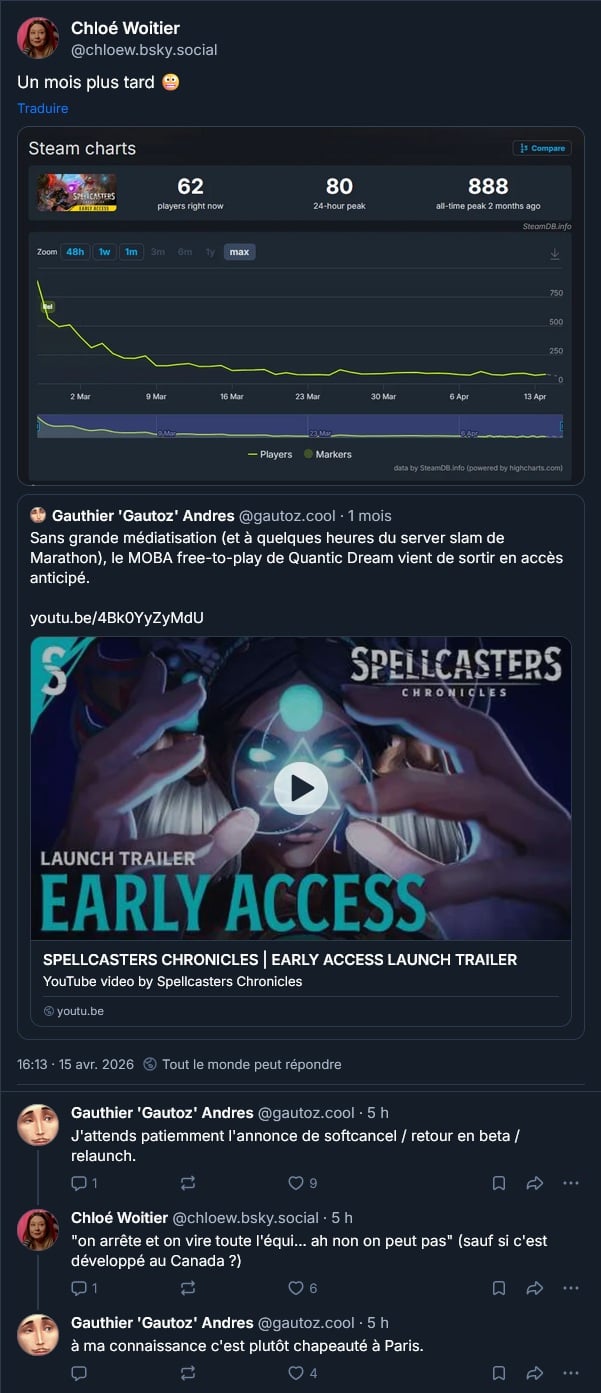Open the Spellcasters Chronicles YouTube card title
The height and width of the screenshot is (1393, 601).
point(280,959)
